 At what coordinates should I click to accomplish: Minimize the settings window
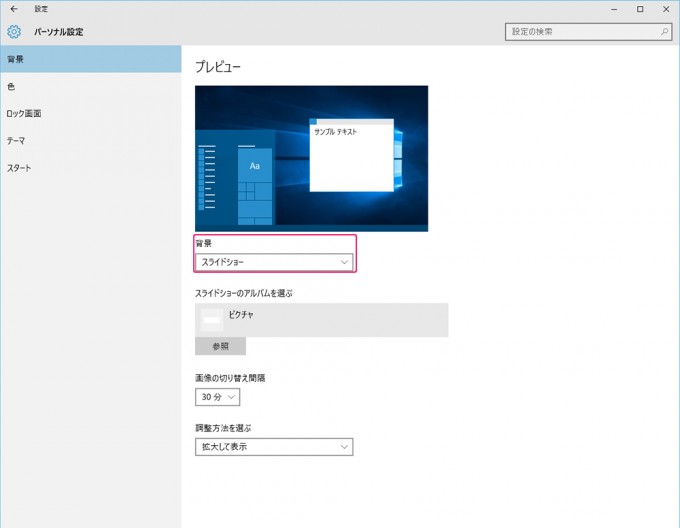coord(614,9)
